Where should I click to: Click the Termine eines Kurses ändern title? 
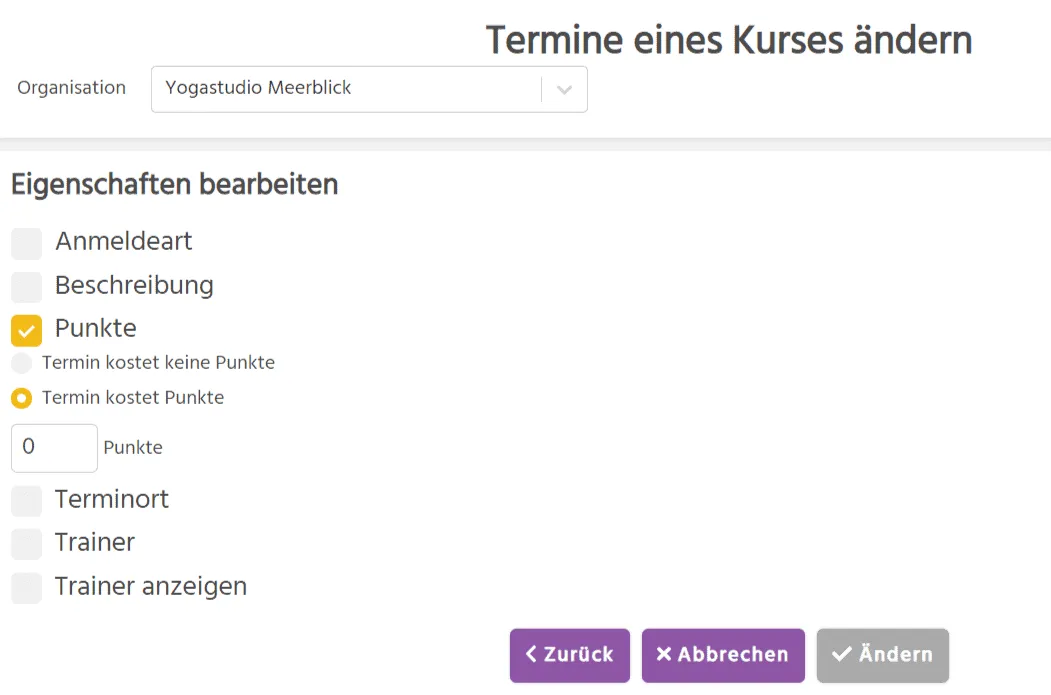[729, 39]
